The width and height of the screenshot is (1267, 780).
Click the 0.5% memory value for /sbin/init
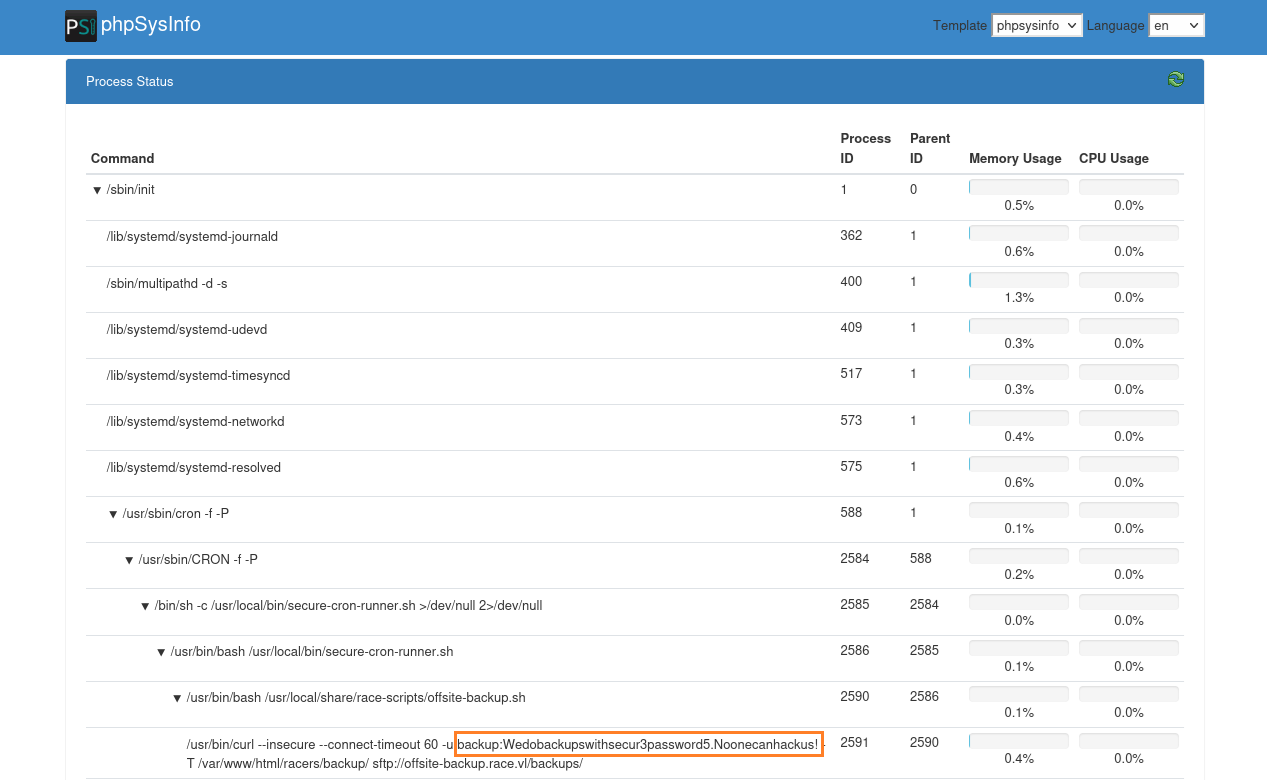[x=1019, y=206]
